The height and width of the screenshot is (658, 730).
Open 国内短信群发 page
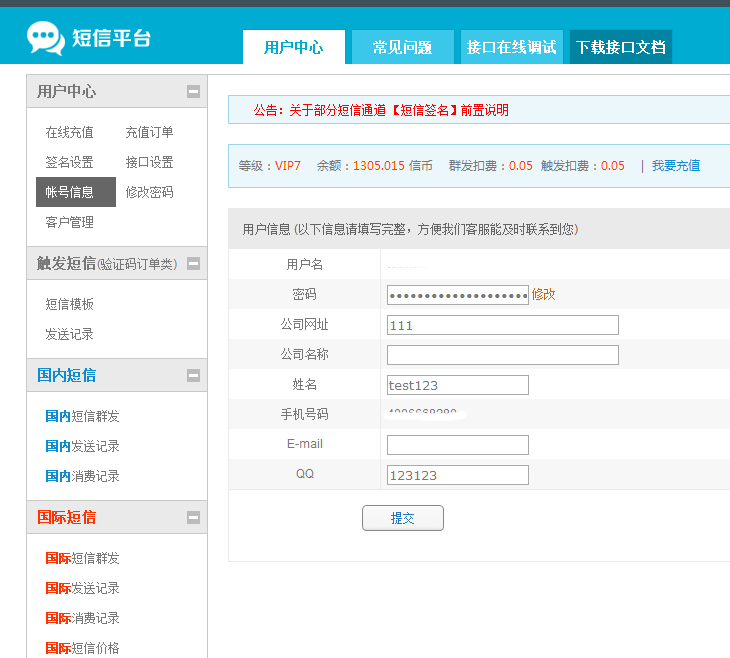[82, 416]
